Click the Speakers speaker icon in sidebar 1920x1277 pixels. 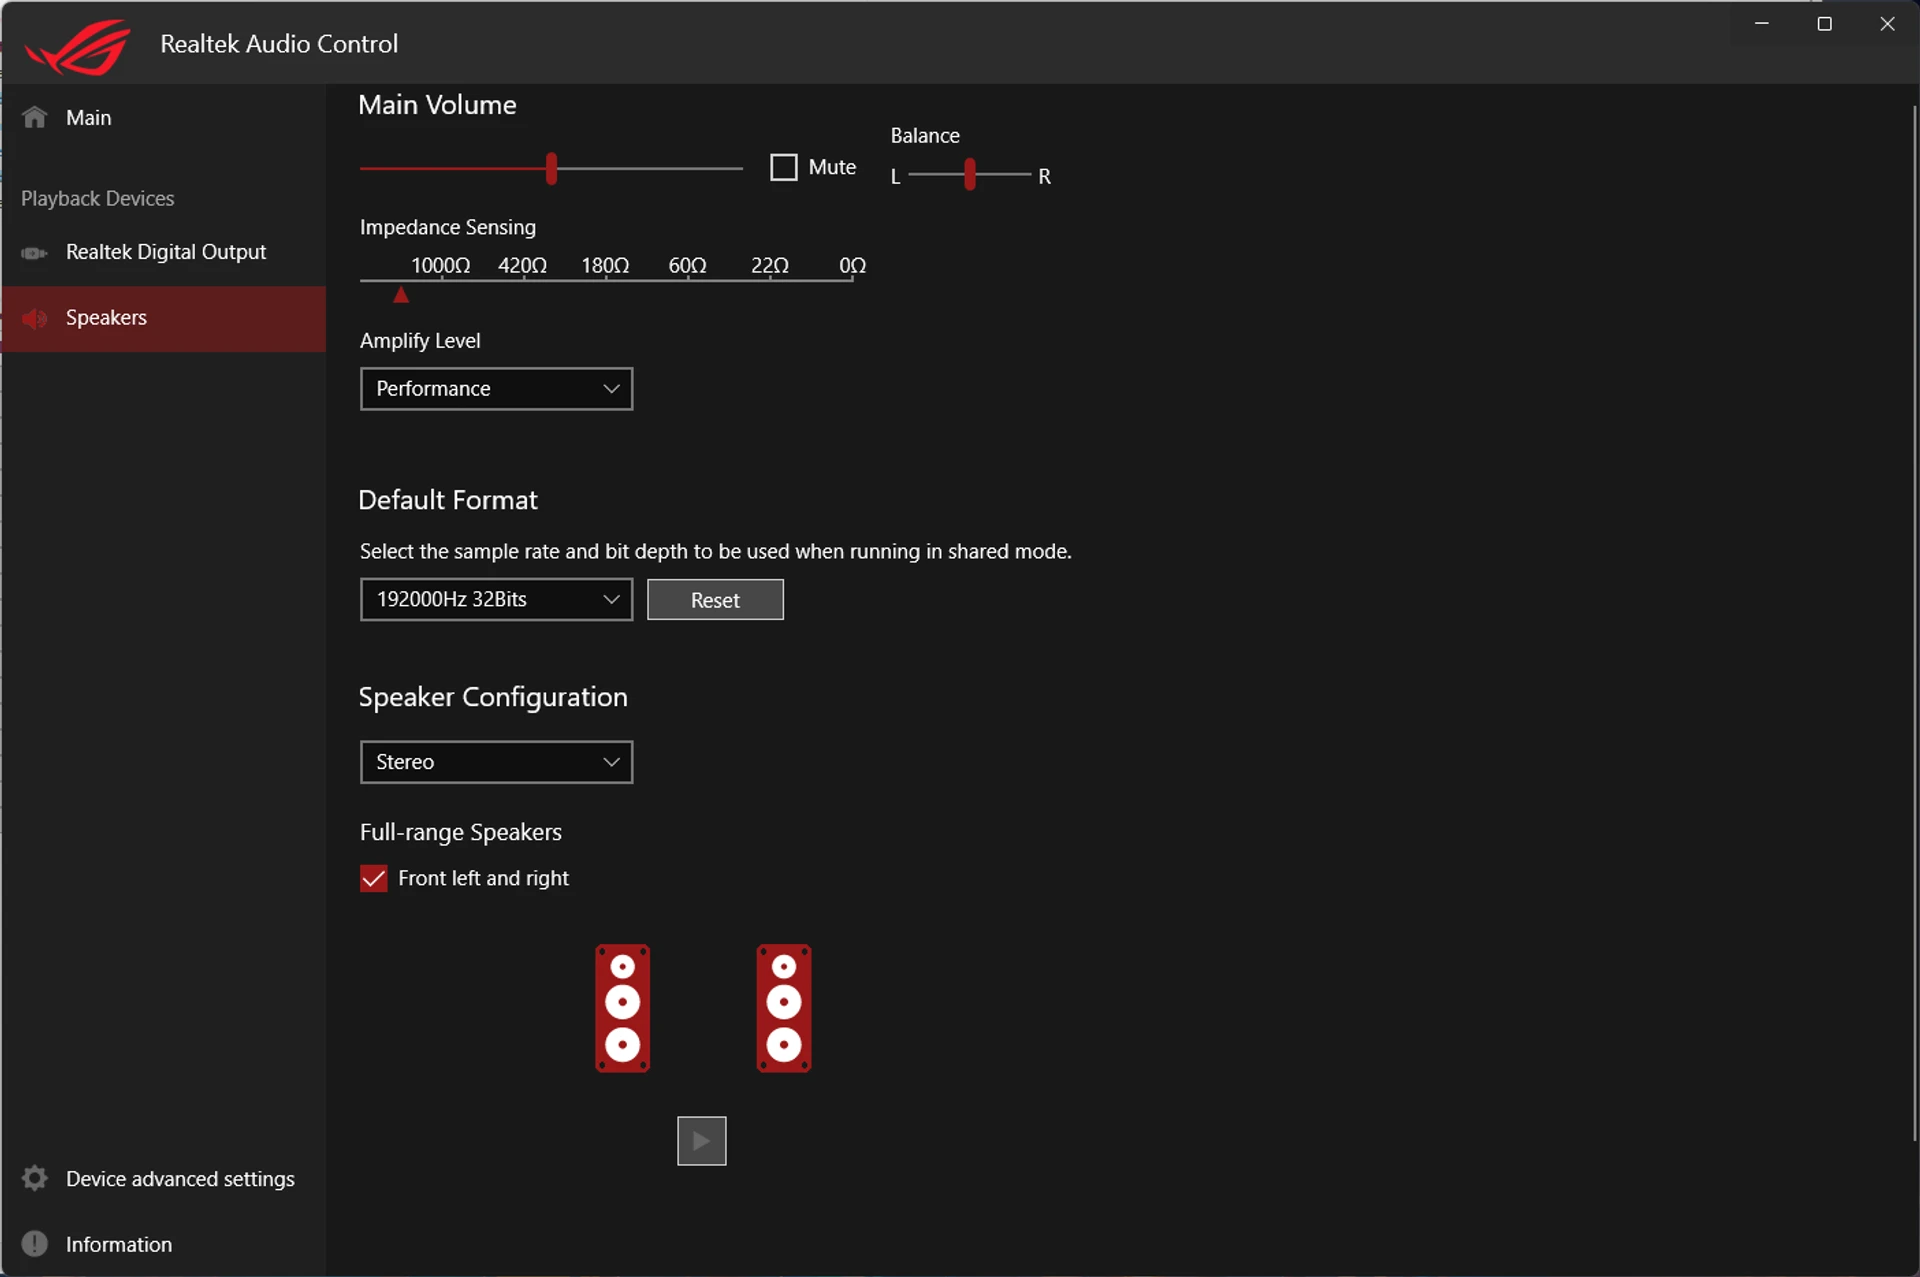[35, 318]
